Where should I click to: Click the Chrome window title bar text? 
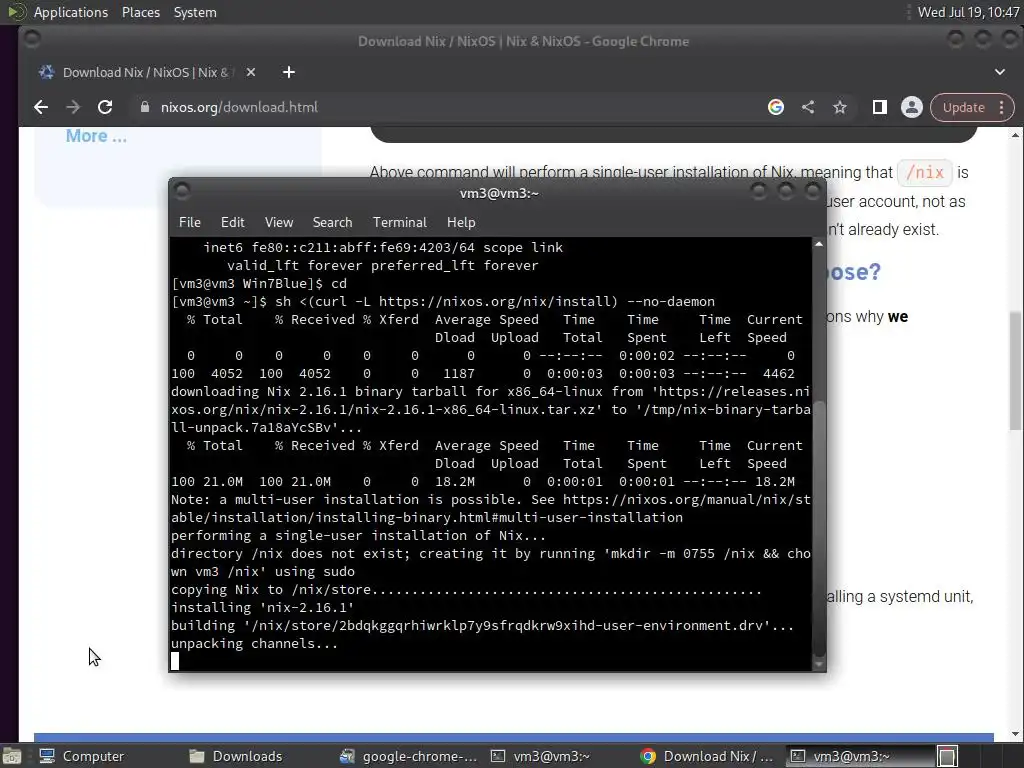[x=523, y=41]
